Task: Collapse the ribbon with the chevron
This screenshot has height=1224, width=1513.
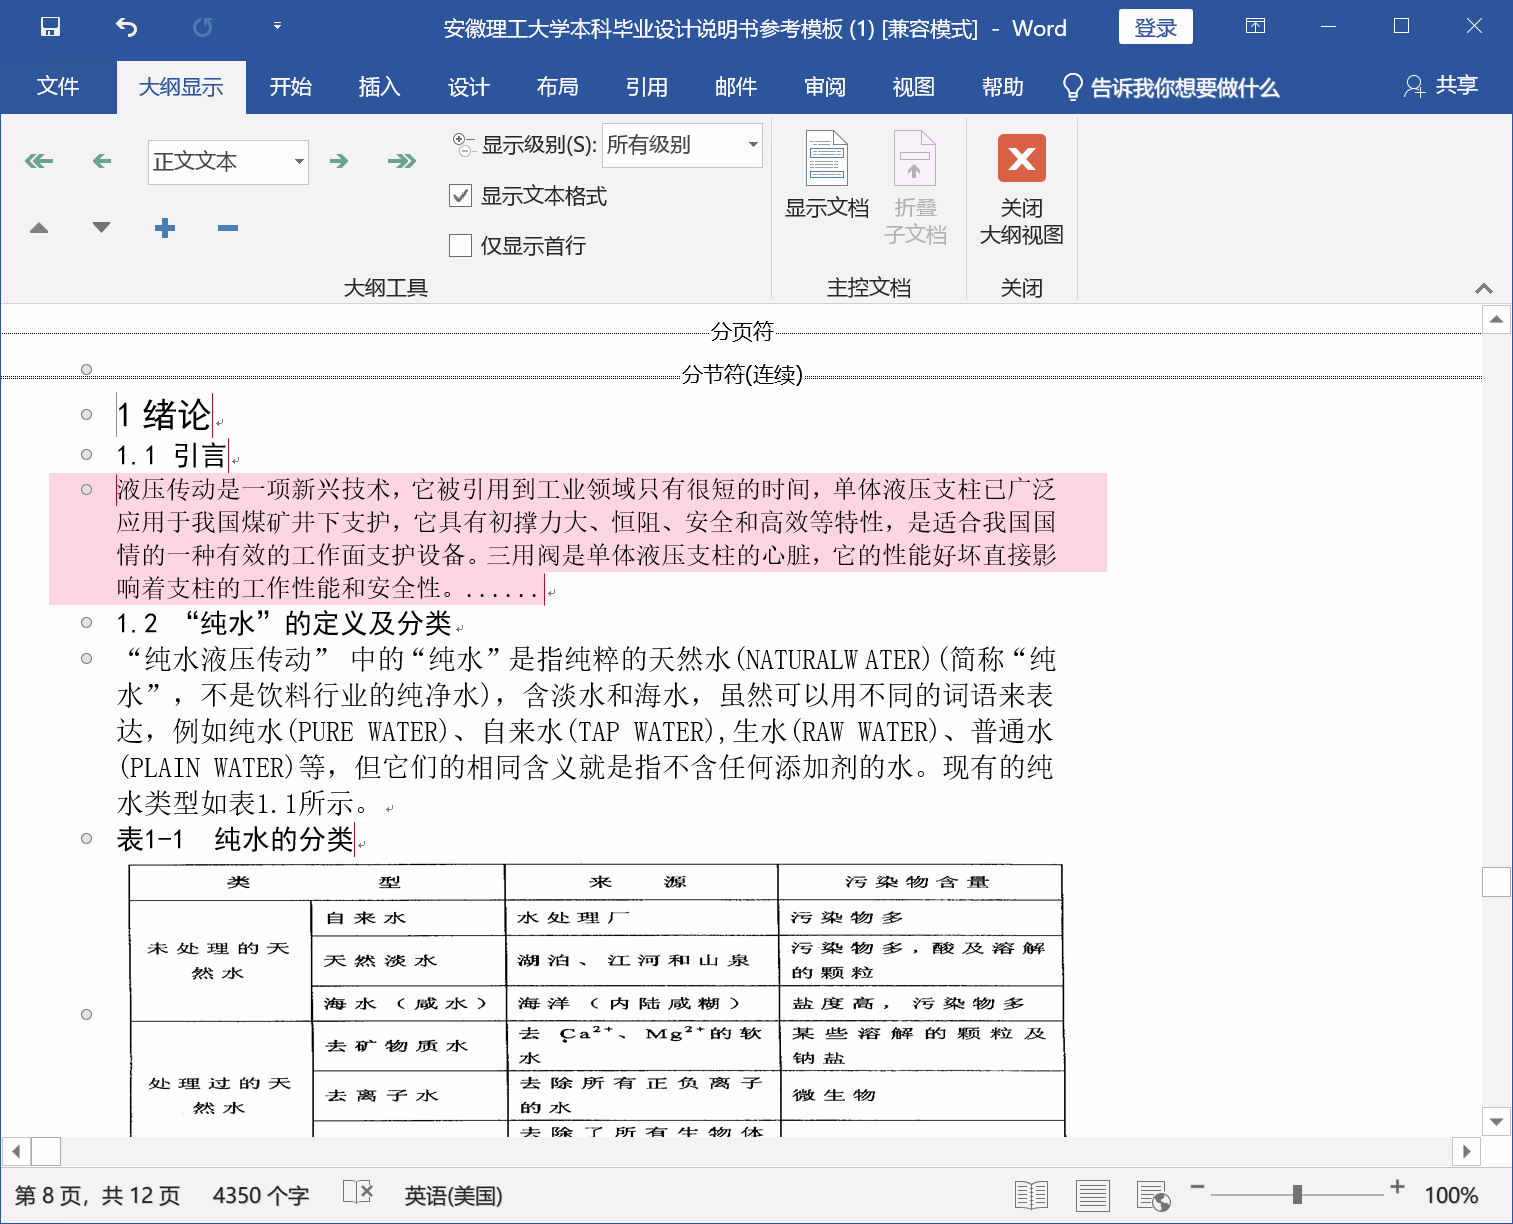Action: point(1484,288)
